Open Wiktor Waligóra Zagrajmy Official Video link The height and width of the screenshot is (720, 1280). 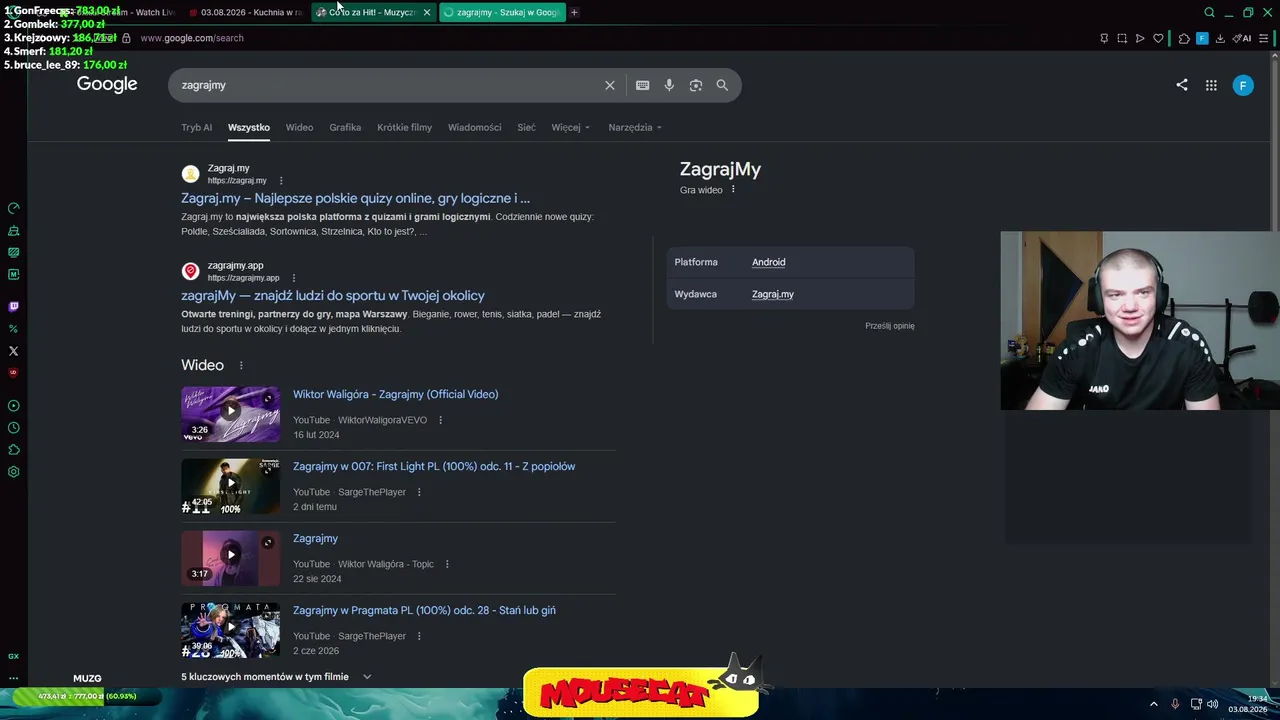click(x=395, y=394)
